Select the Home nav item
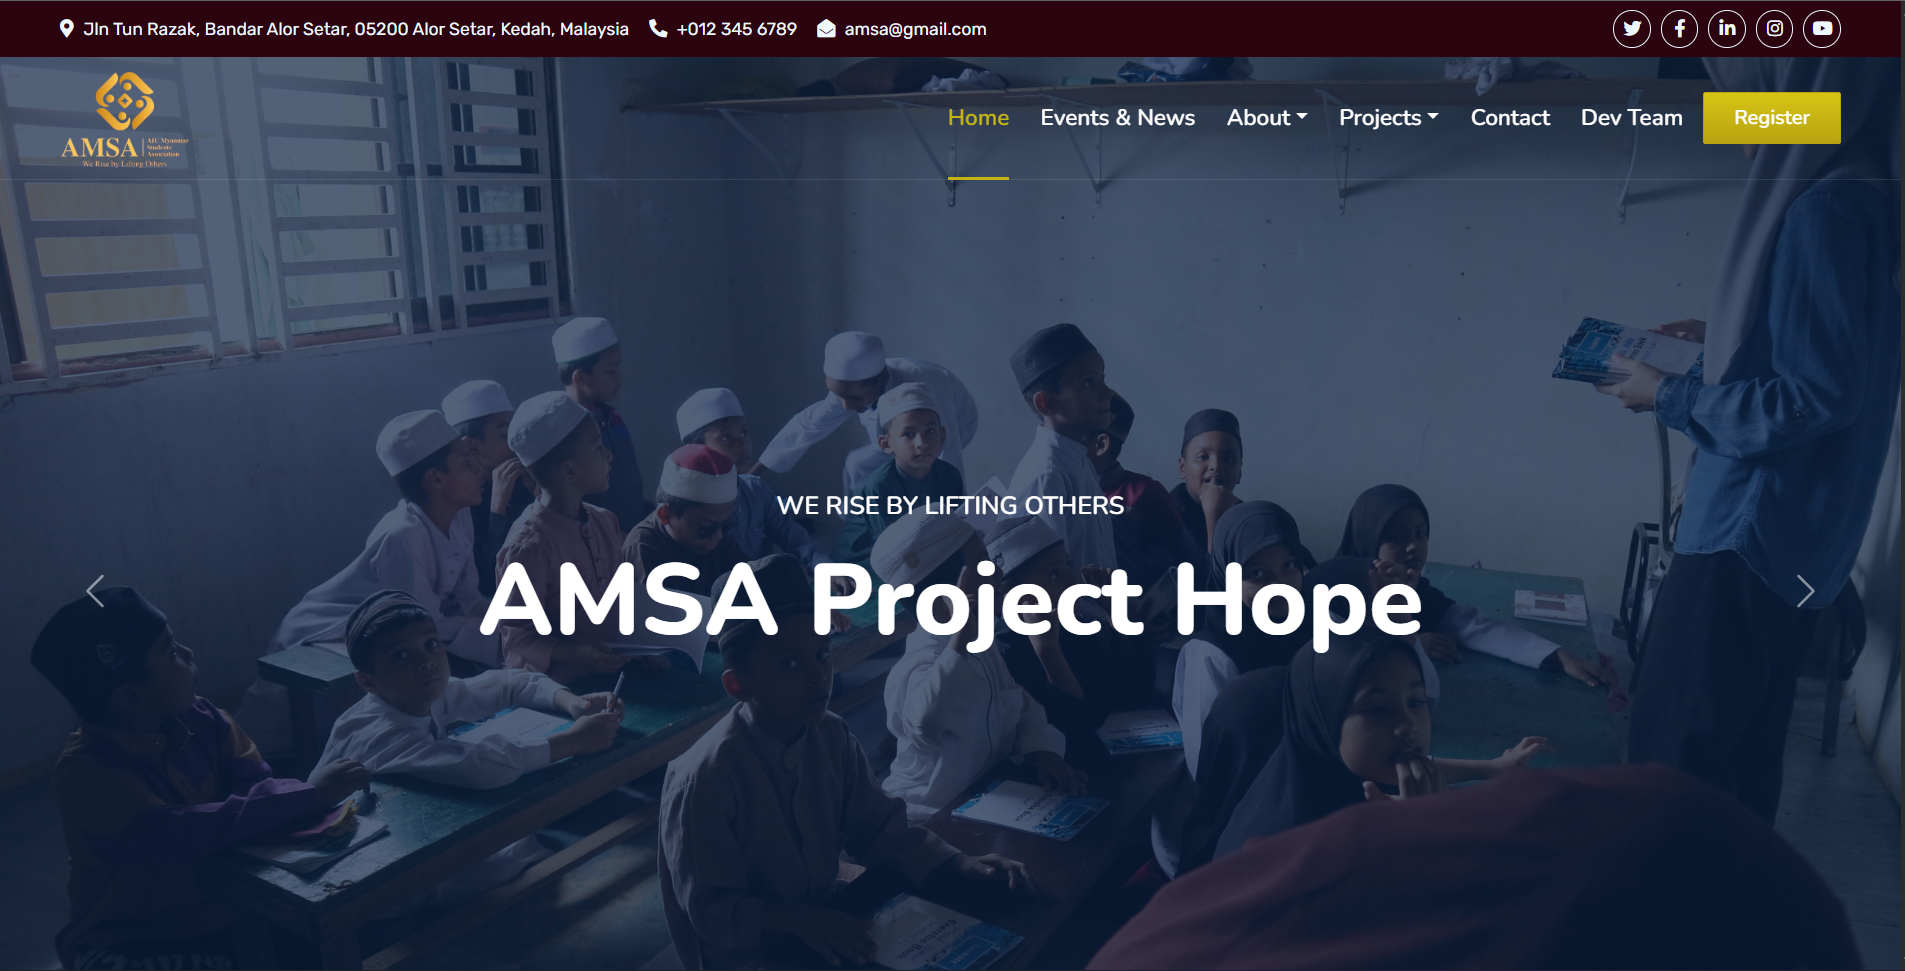The height and width of the screenshot is (971, 1905). (x=978, y=118)
